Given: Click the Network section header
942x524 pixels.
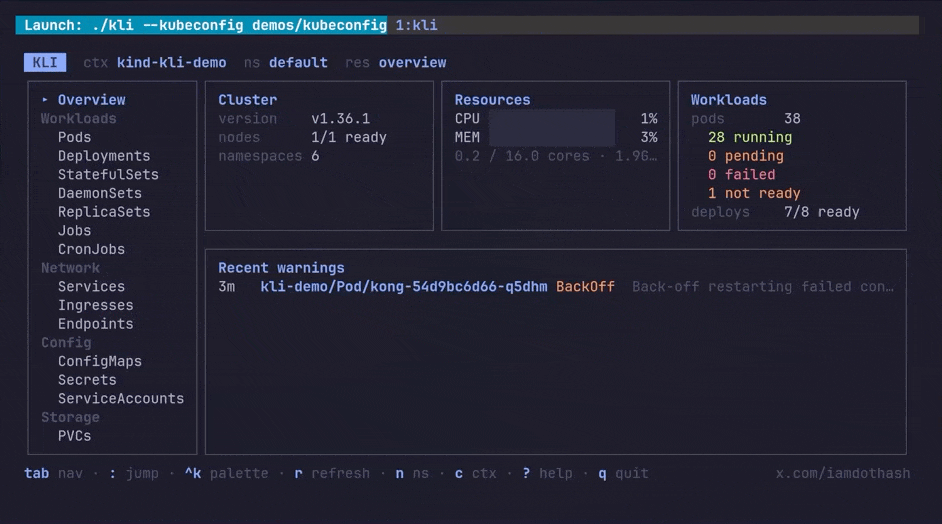Looking at the screenshot, I should 70,267.
